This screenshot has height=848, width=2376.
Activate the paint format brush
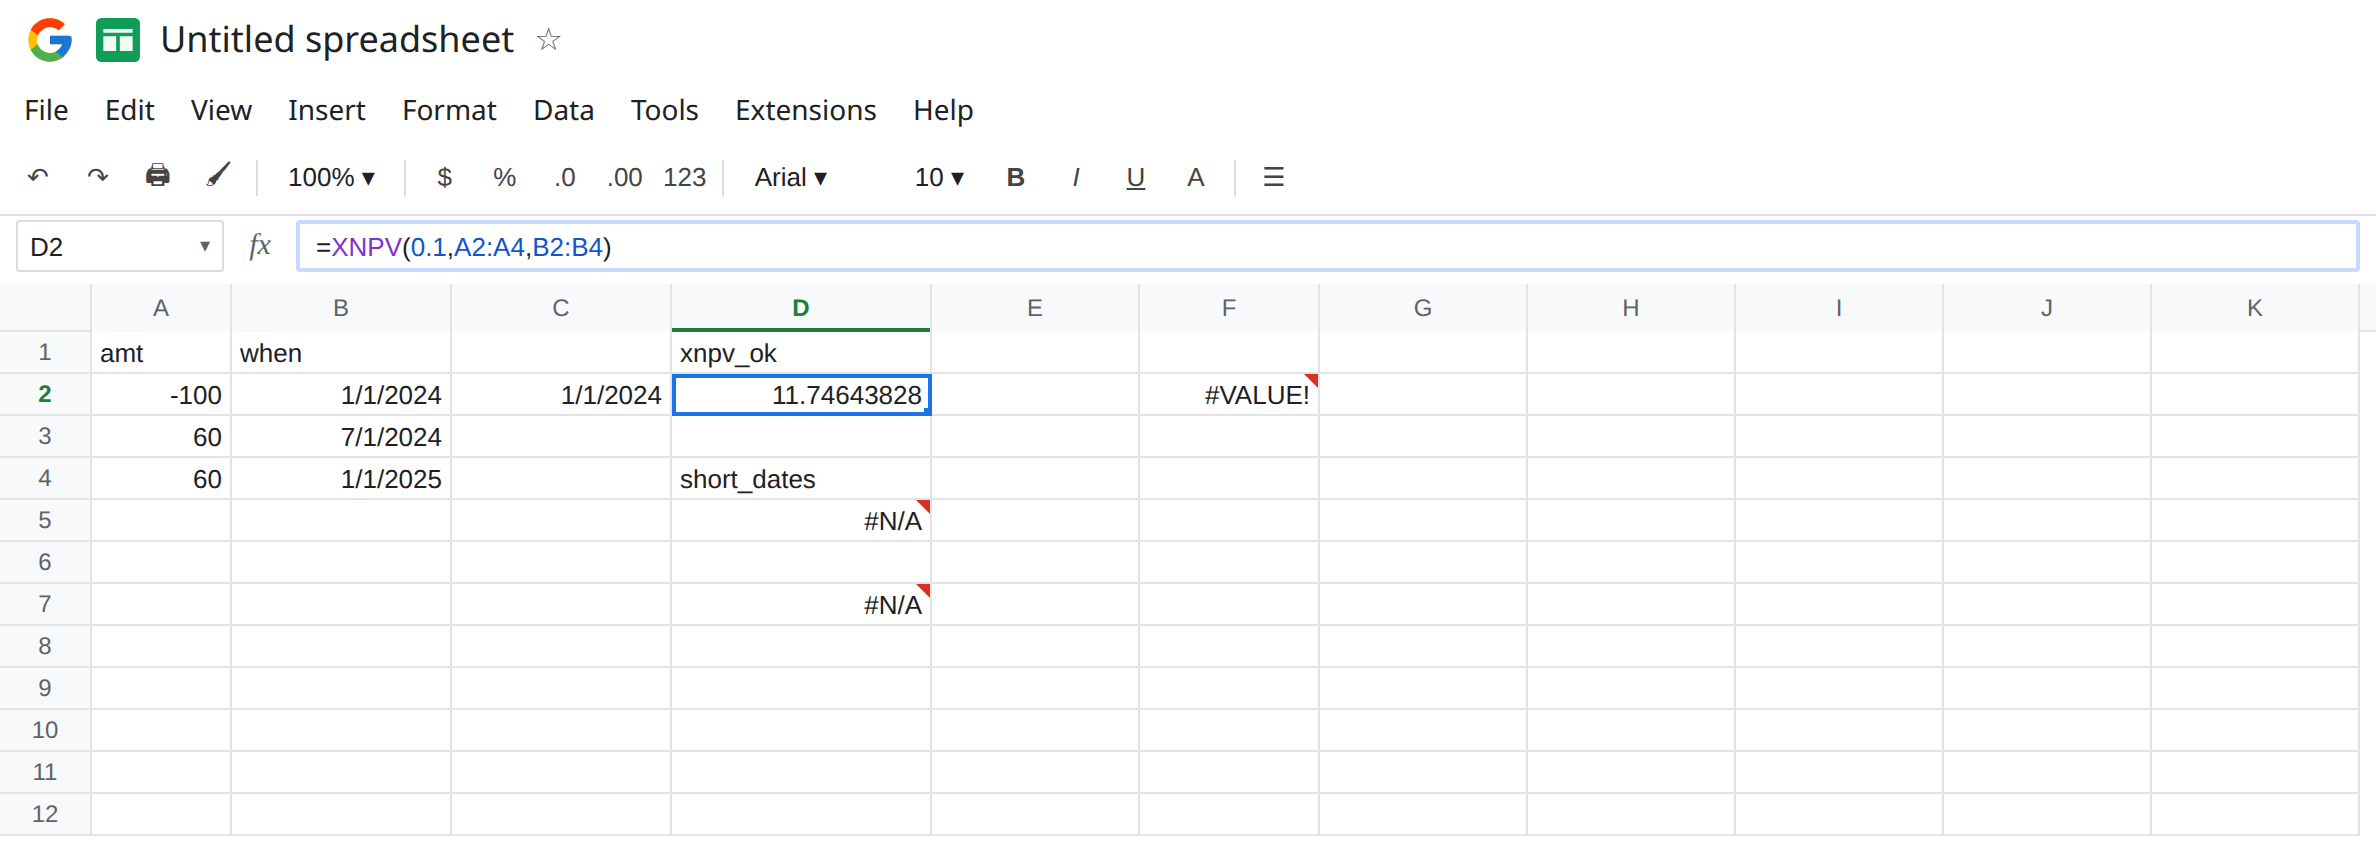coord(218,176)
